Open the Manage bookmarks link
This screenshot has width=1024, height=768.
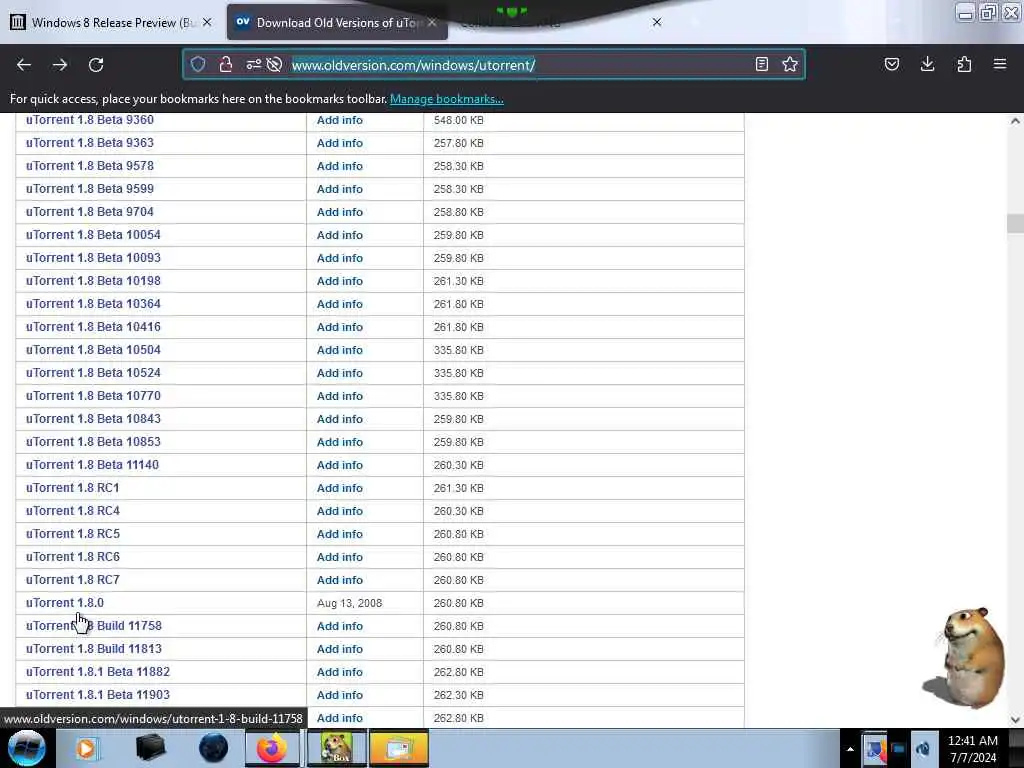click(447, 99)
